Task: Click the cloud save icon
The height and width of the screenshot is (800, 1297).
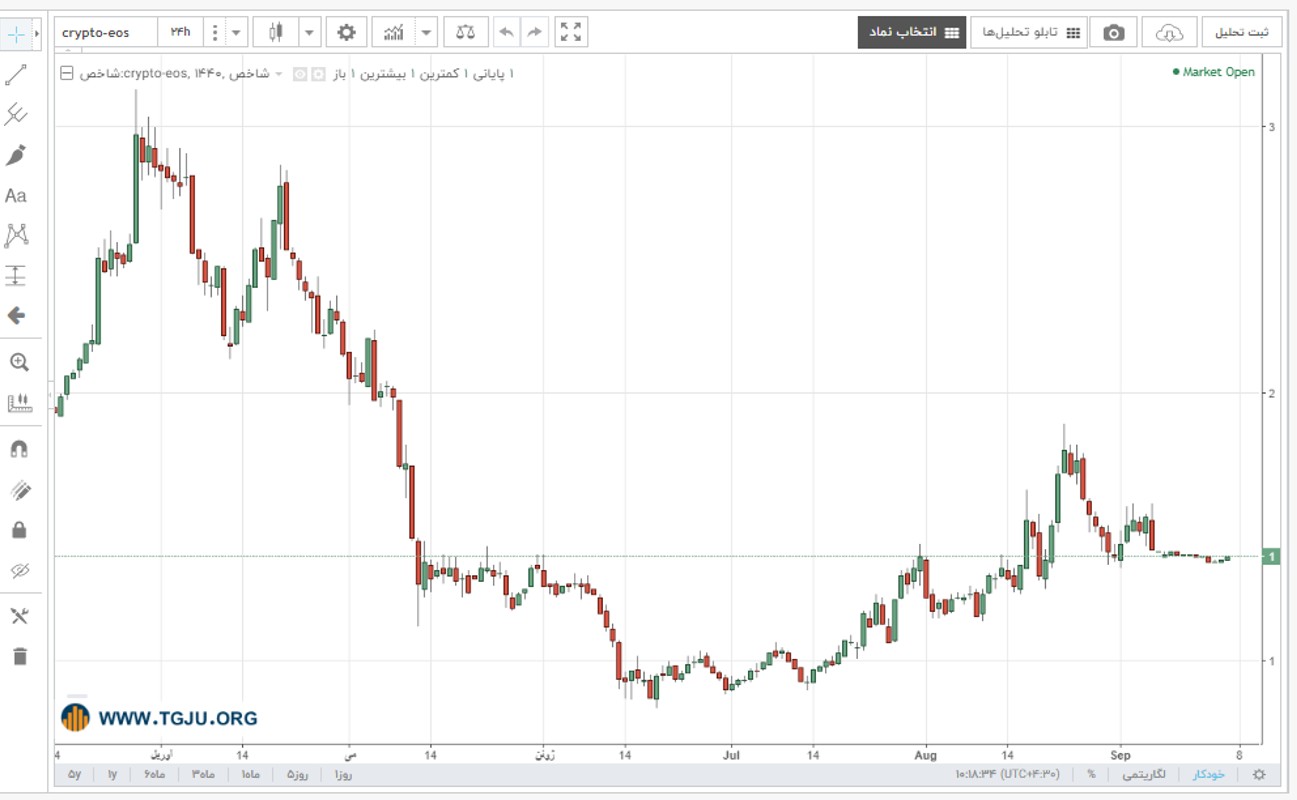Action: point(1168,32)
